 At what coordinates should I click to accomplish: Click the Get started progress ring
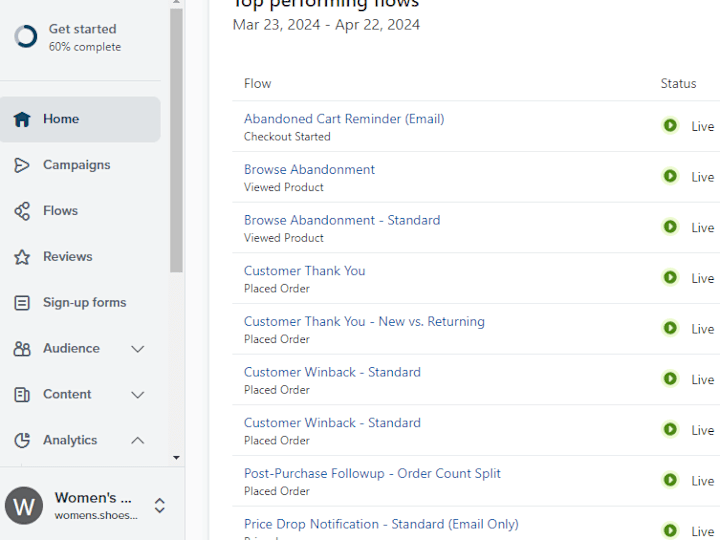coord(26,36)
